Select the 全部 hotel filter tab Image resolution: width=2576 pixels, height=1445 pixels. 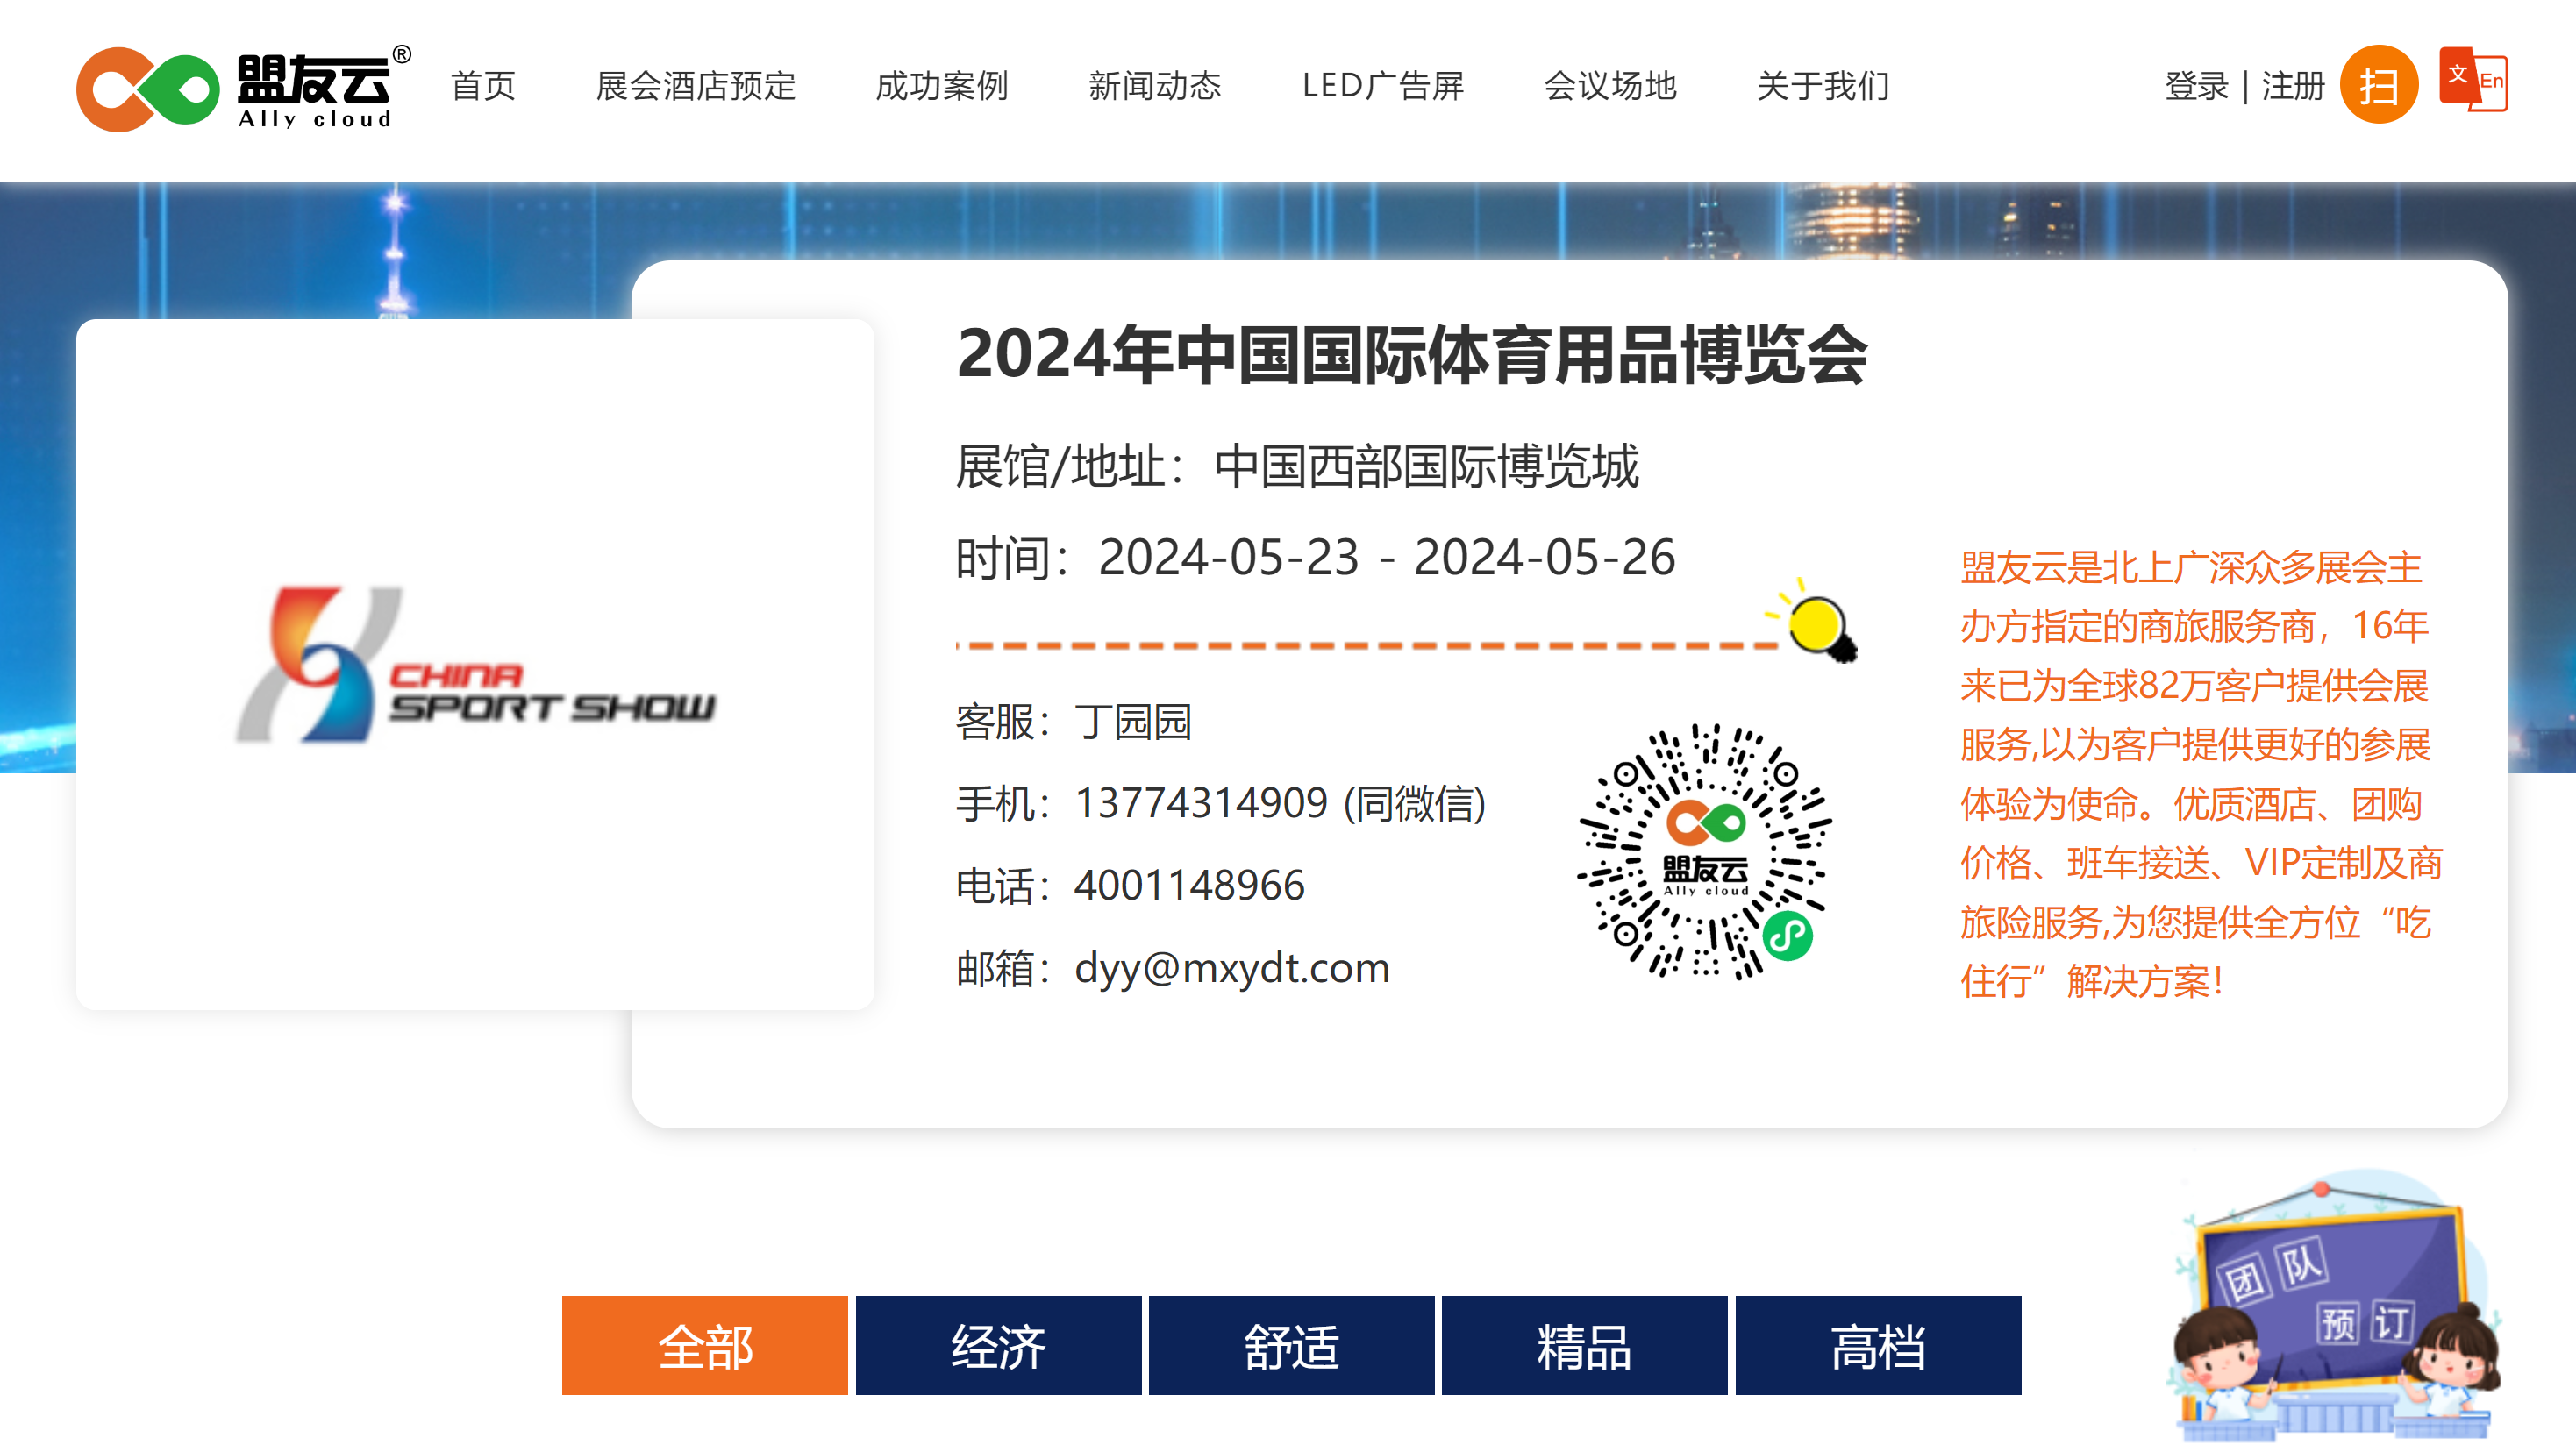click(705, 1345)
